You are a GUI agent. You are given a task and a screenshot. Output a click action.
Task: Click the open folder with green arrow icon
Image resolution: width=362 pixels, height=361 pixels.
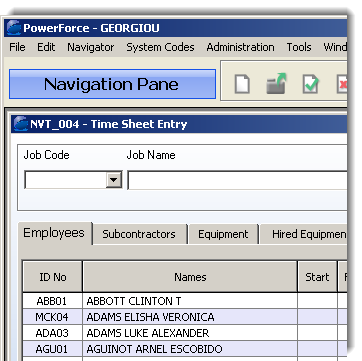pos(276,84)
